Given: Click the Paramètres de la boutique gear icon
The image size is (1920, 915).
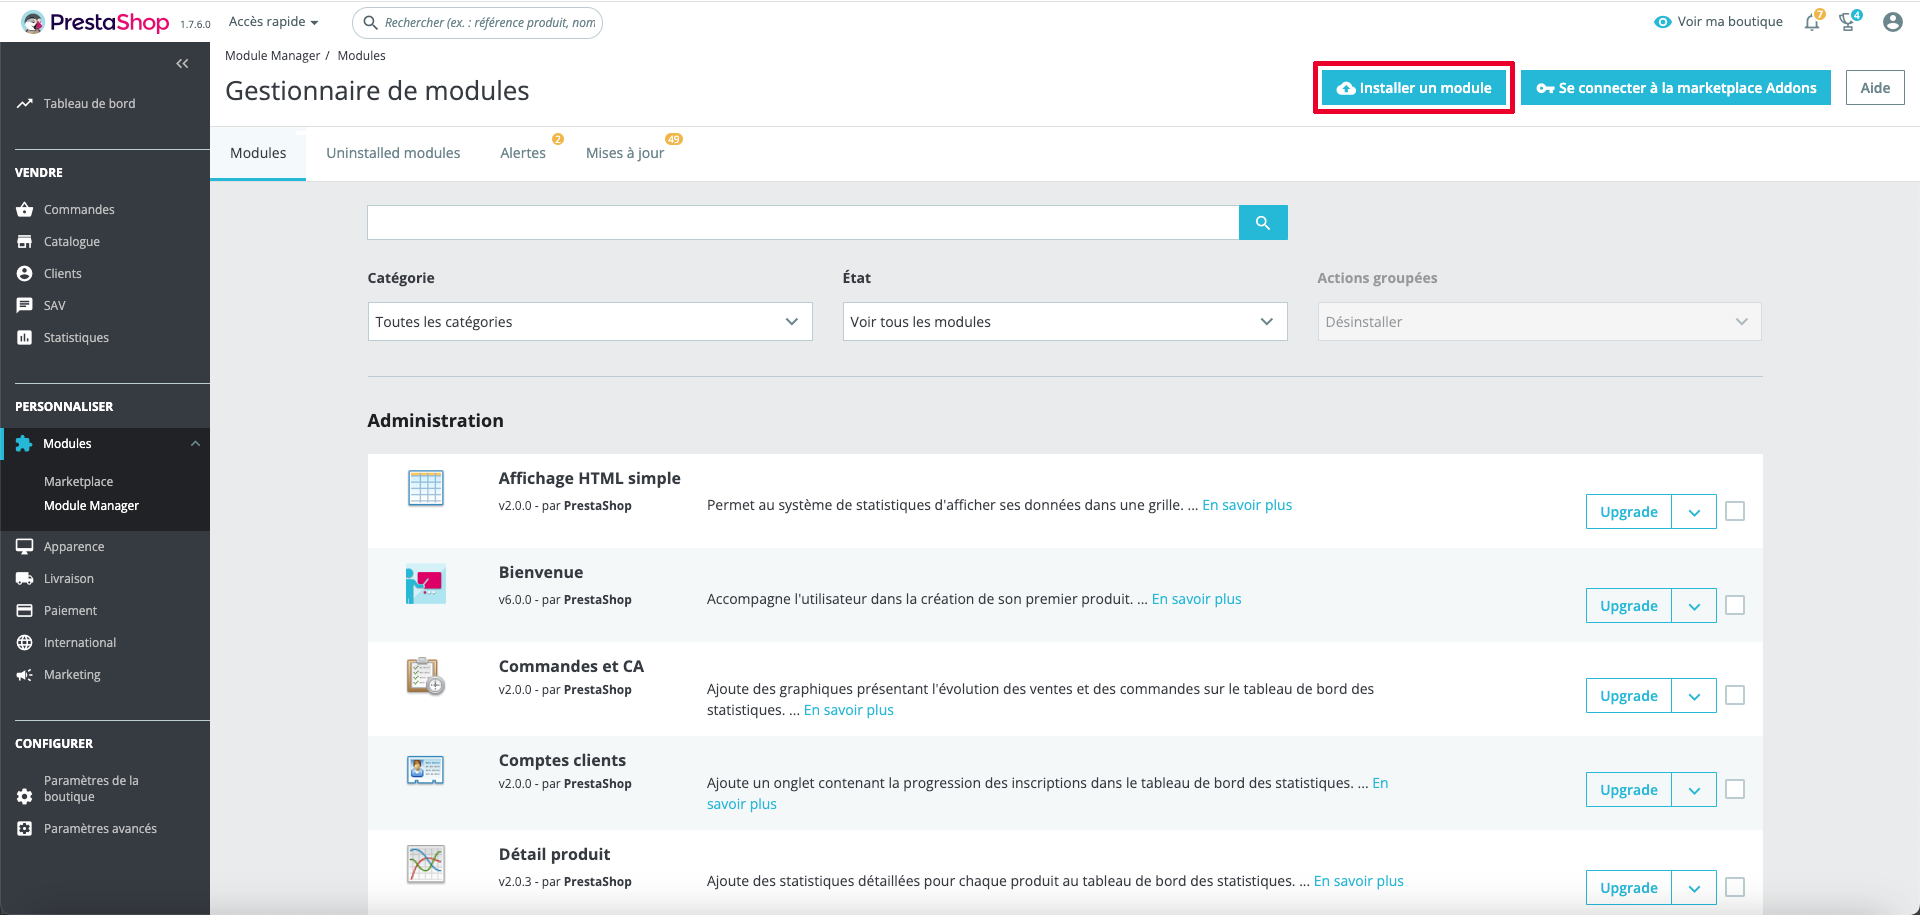Looking at the screenshot, I should 25,797.
